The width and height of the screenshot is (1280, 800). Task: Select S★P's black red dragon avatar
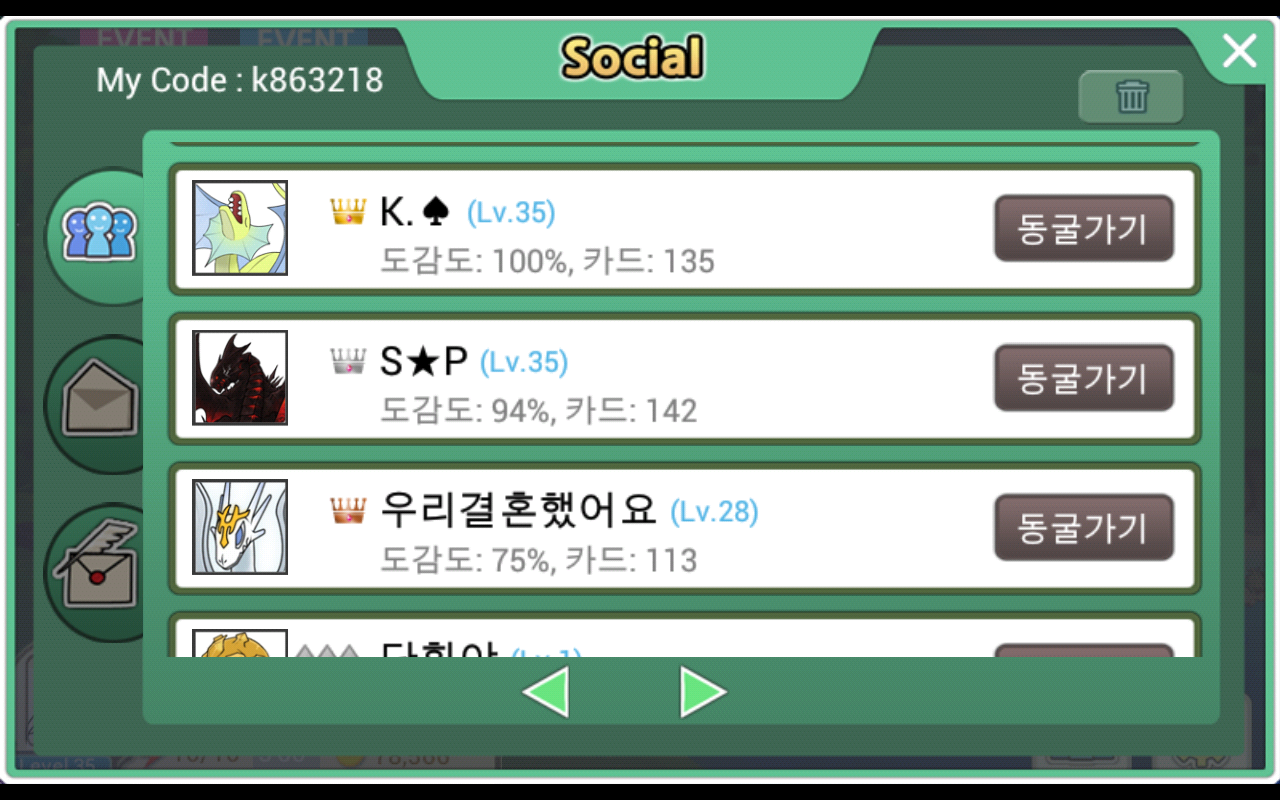click(240, 378)
